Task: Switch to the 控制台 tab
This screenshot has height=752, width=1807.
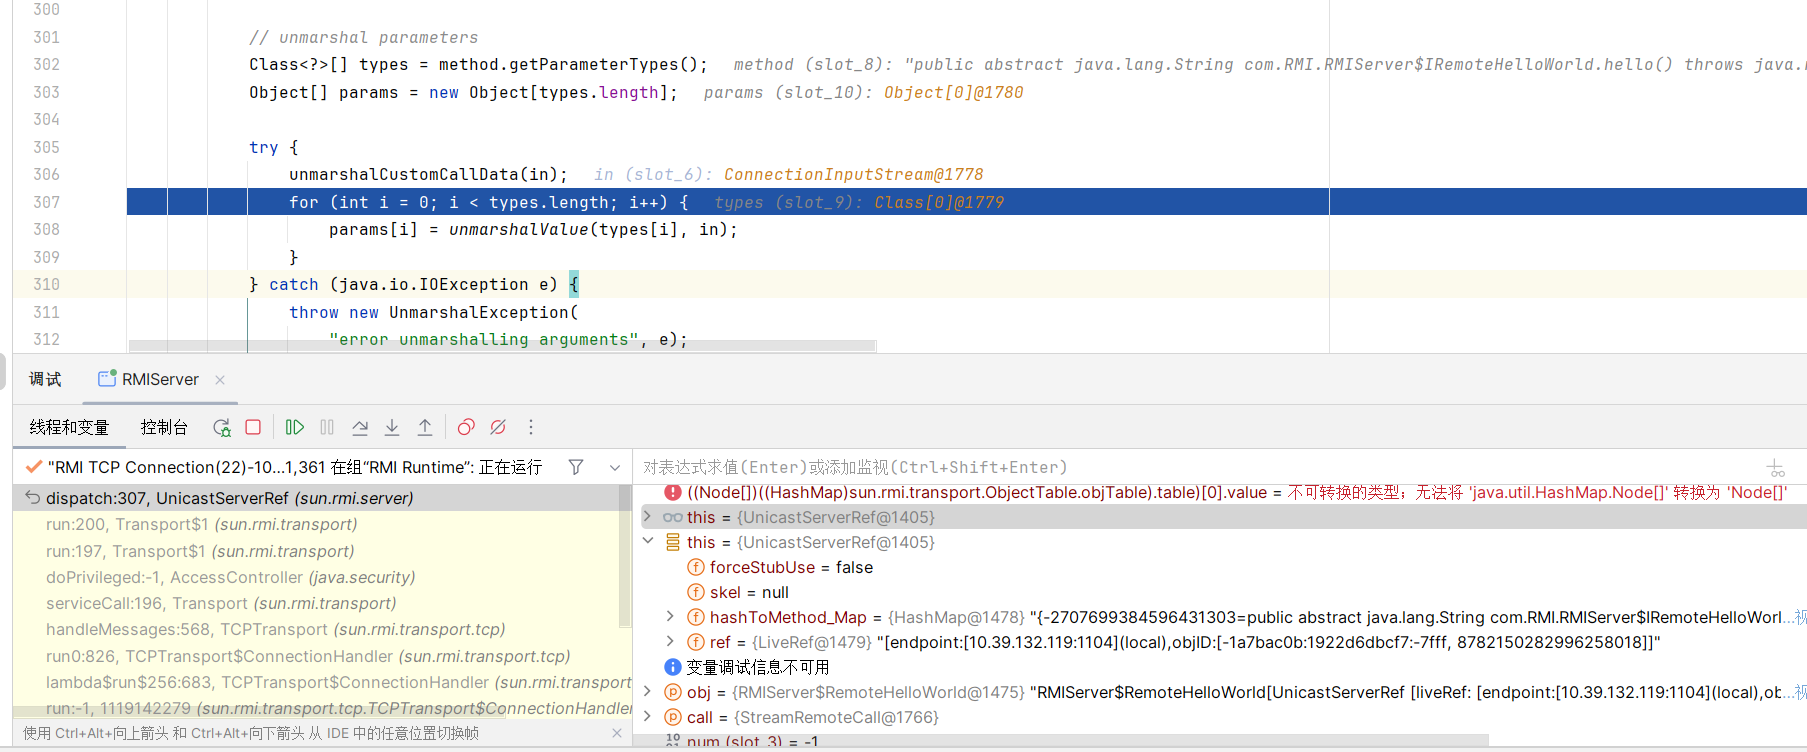Action: [164, 427]
